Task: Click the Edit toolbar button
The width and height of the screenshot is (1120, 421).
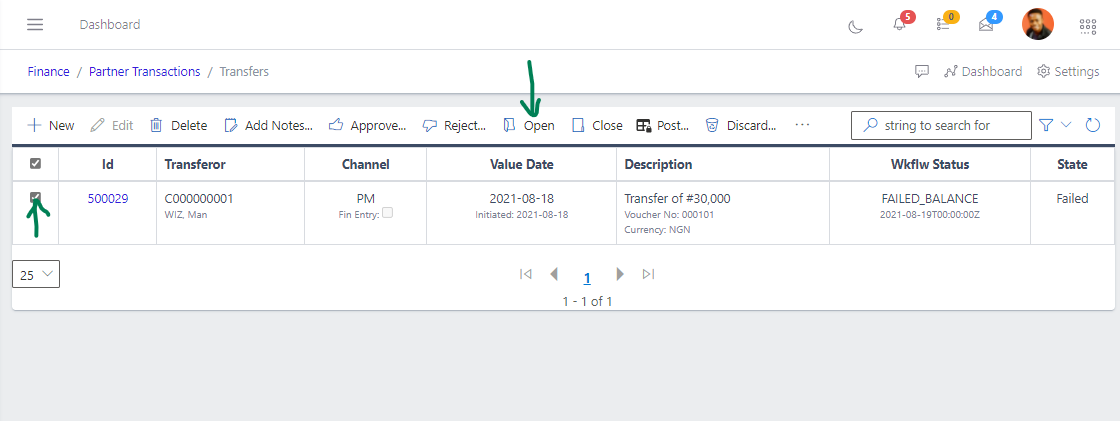Action: tap(112, 125)
